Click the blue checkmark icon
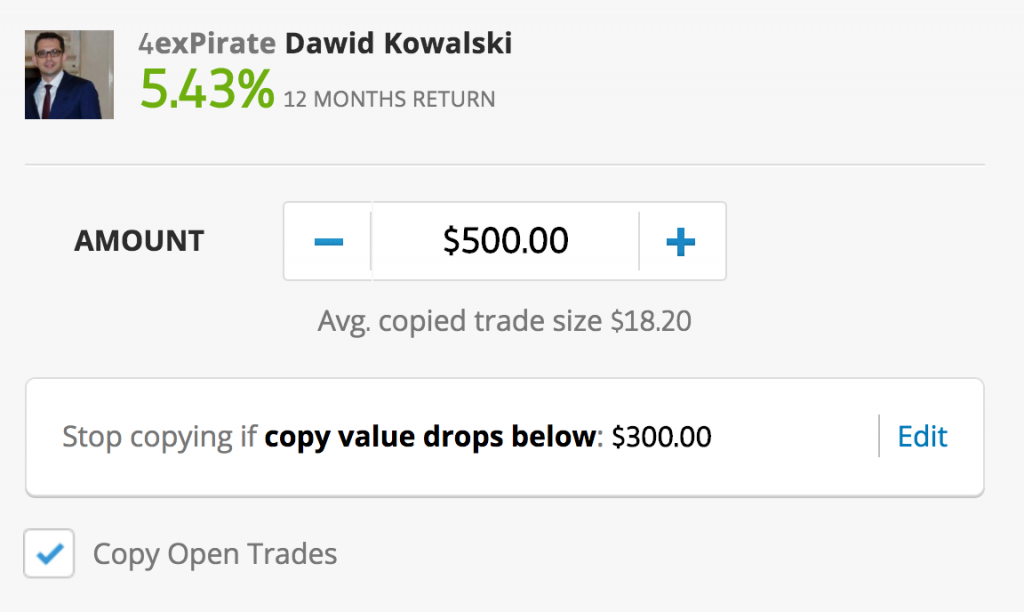Image resolution: width=1024 pixels, height=612 pixels. pos(50,554)
